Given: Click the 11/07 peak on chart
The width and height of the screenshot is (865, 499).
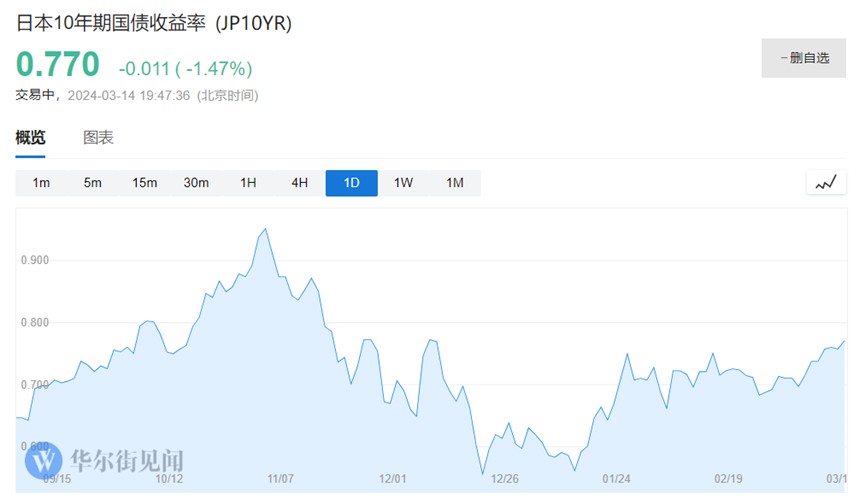Looking at the screenshot, I should point(264,230).
